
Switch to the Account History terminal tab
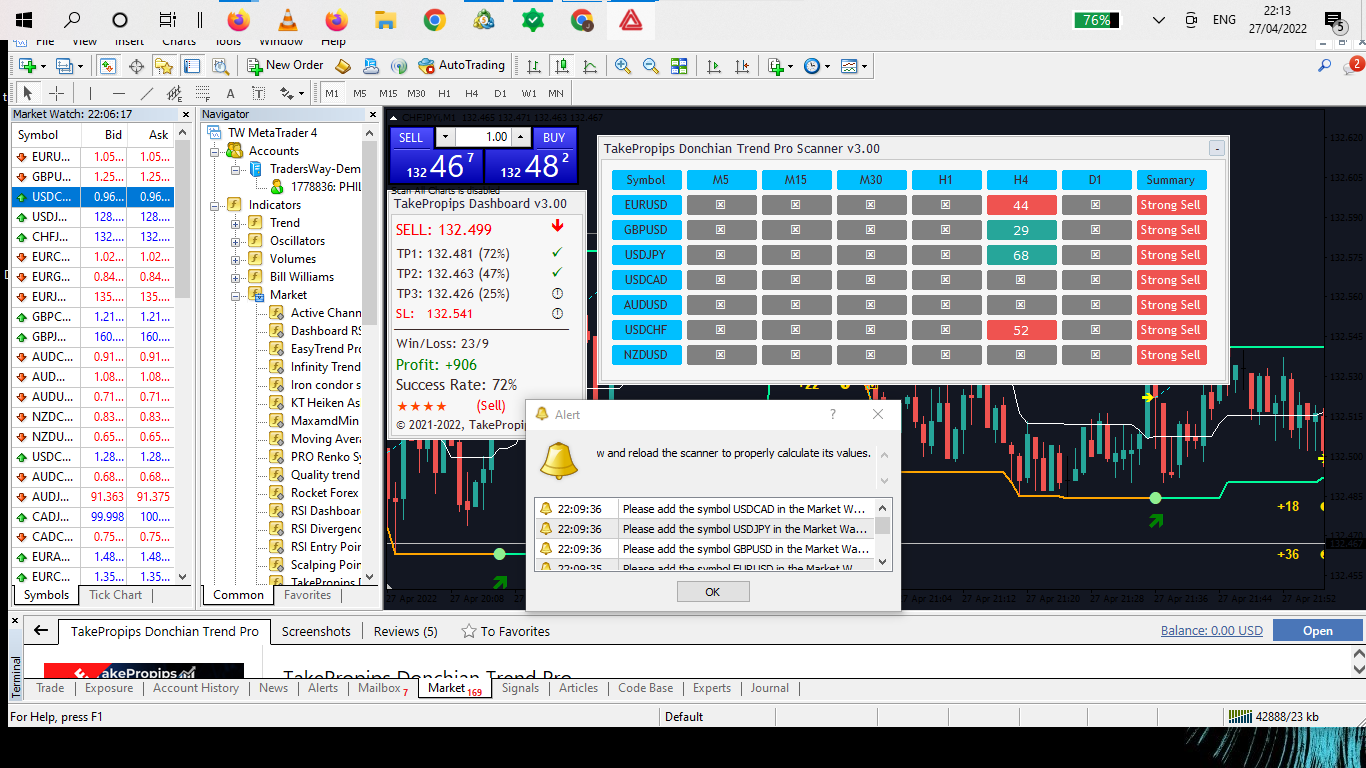pos(196,688)
